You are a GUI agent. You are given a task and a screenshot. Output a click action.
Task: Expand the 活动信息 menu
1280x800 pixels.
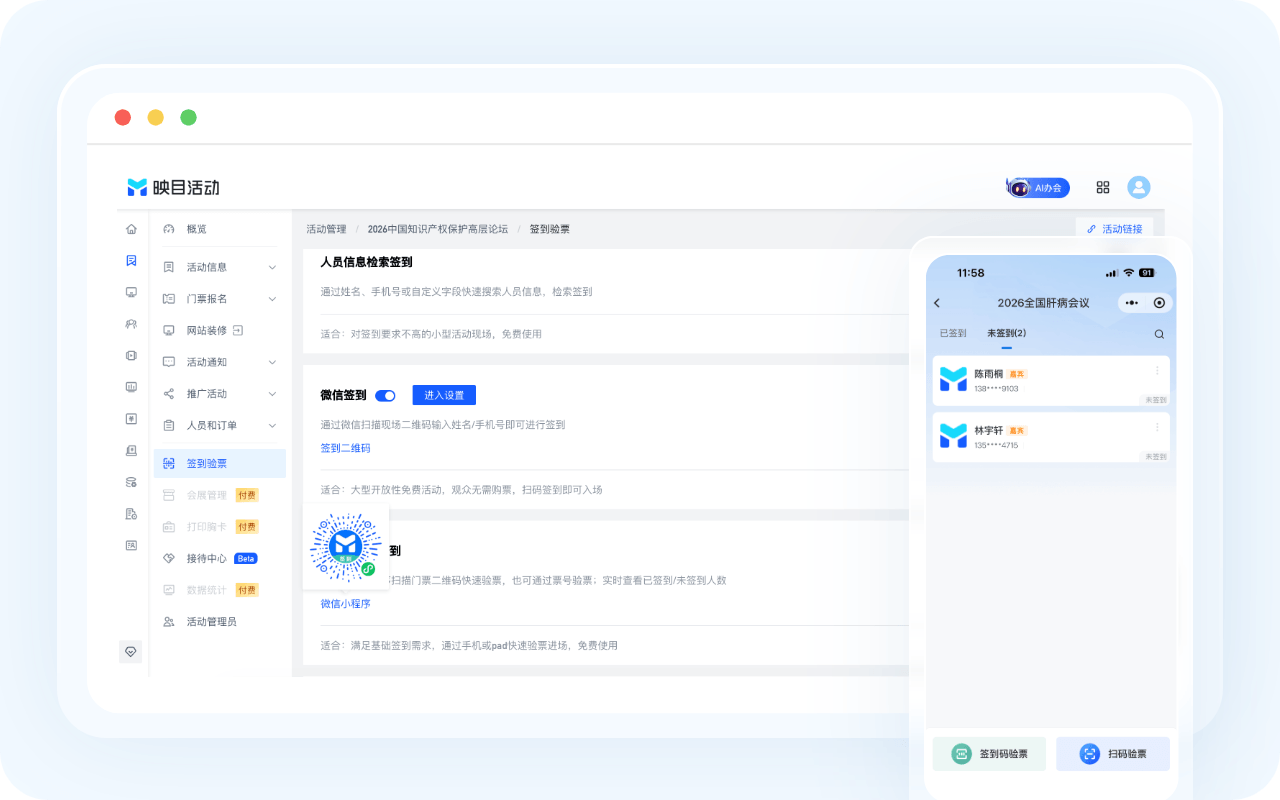point(219,267)
